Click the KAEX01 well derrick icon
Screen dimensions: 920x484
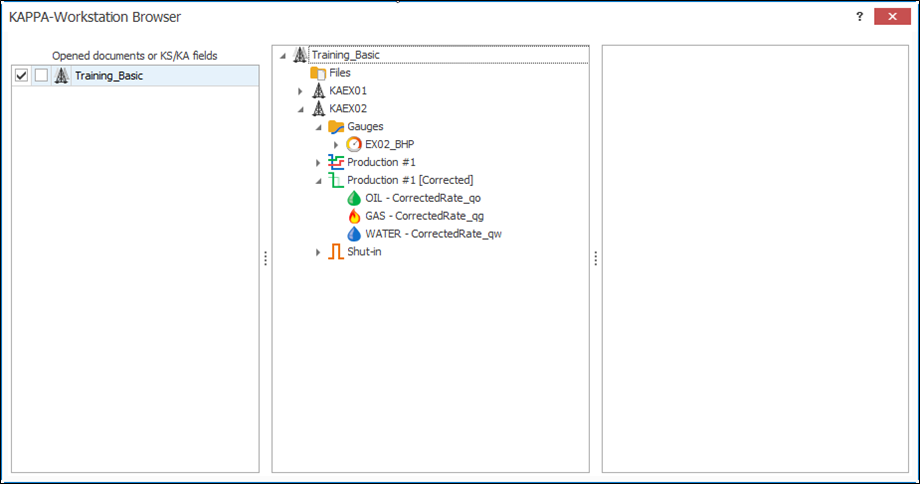pos(319,91)
